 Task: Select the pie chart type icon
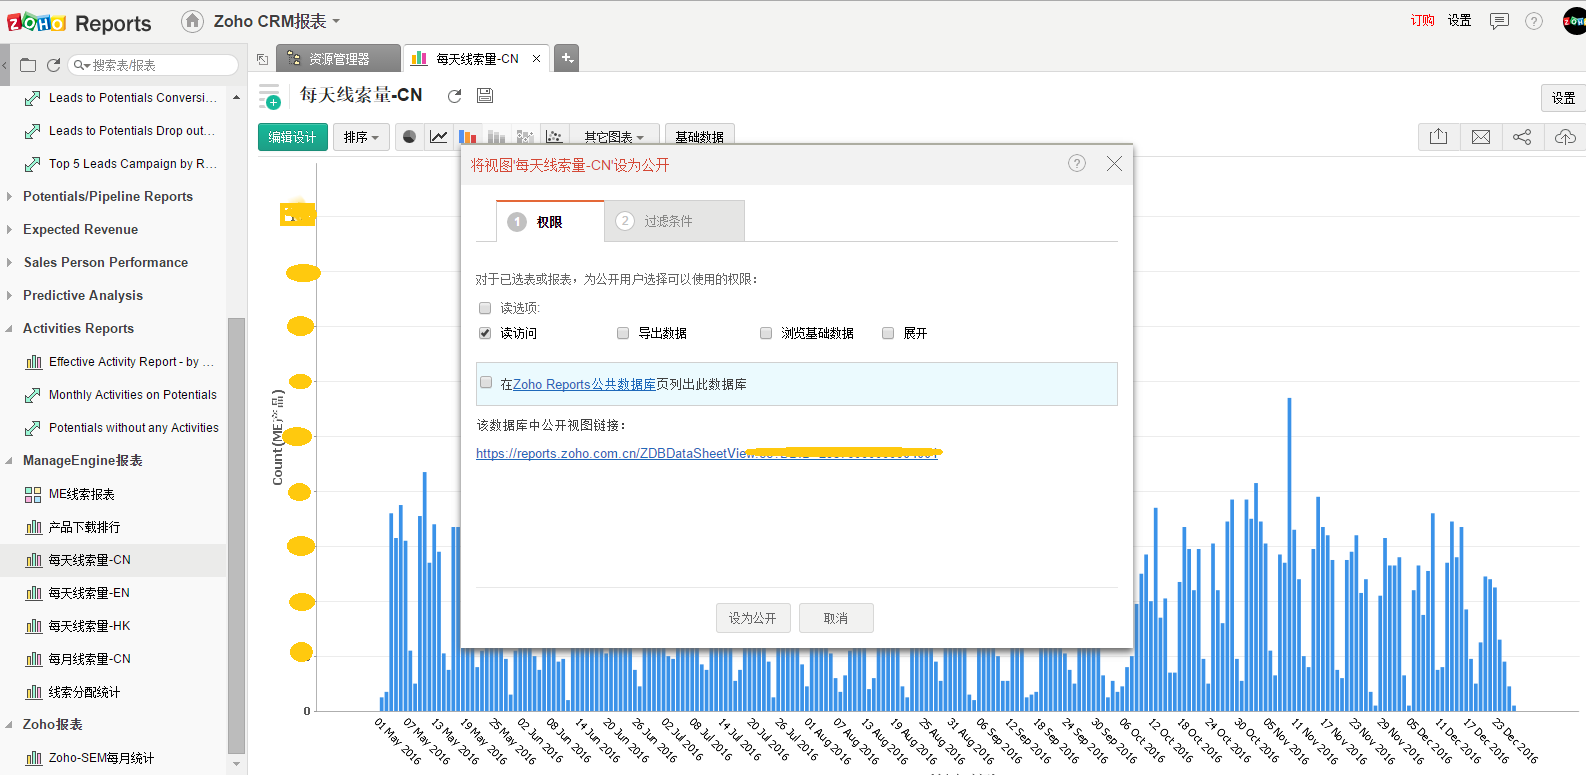tap(409, 137)
